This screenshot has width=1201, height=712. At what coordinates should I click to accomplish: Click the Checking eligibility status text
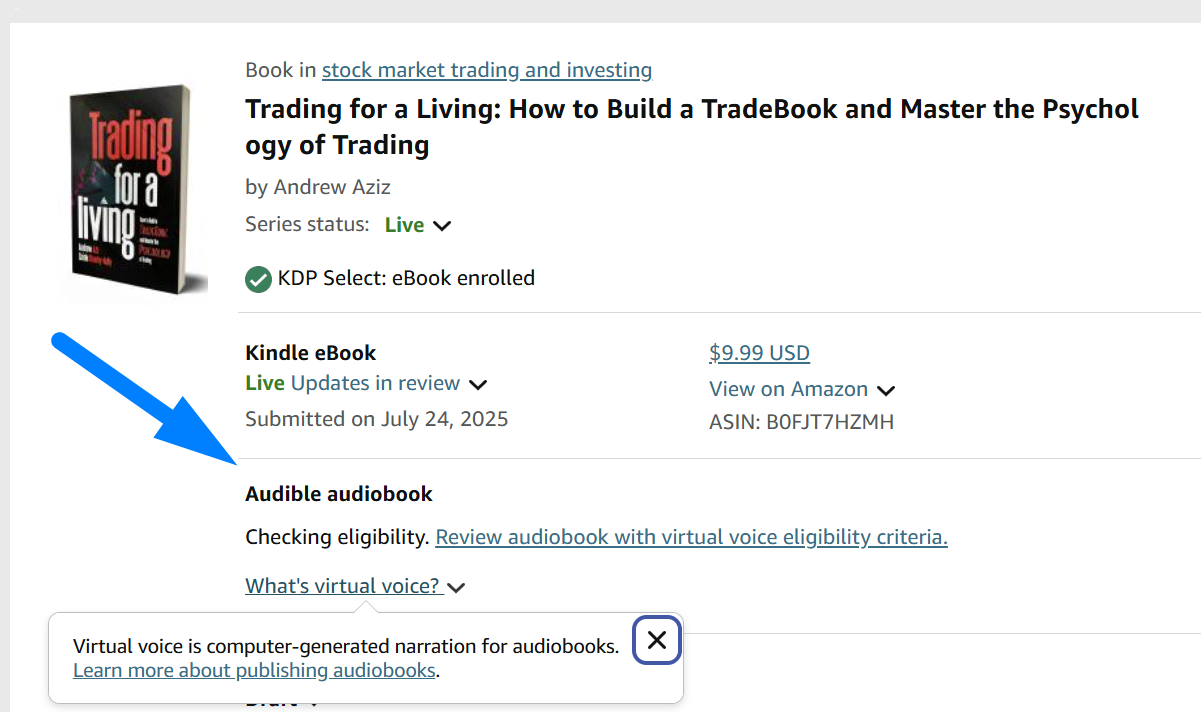(337, 537)
